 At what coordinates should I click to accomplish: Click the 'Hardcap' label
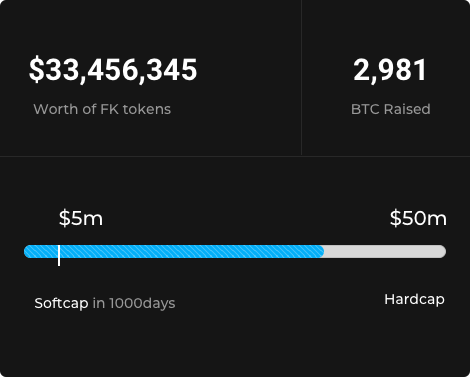pos(414,299)
